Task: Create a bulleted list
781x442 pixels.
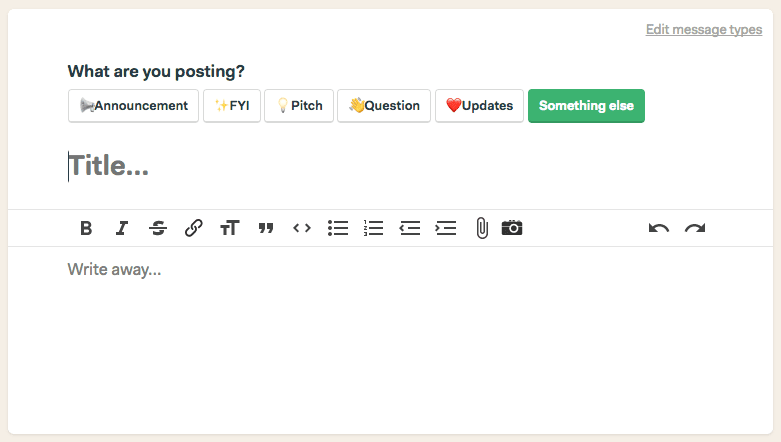Action: [338, 228]
